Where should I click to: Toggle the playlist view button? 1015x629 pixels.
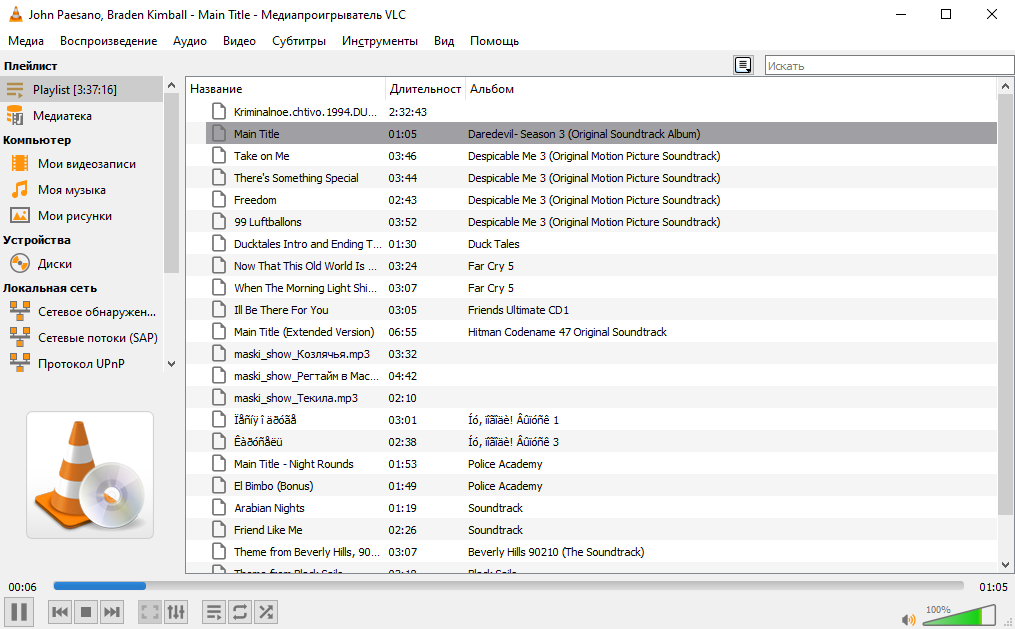click(214, 612)
